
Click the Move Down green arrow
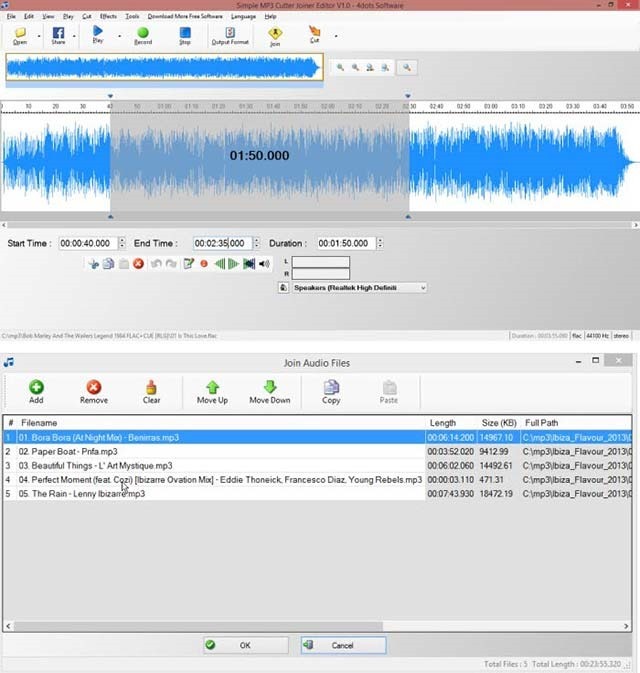point(270,387)
